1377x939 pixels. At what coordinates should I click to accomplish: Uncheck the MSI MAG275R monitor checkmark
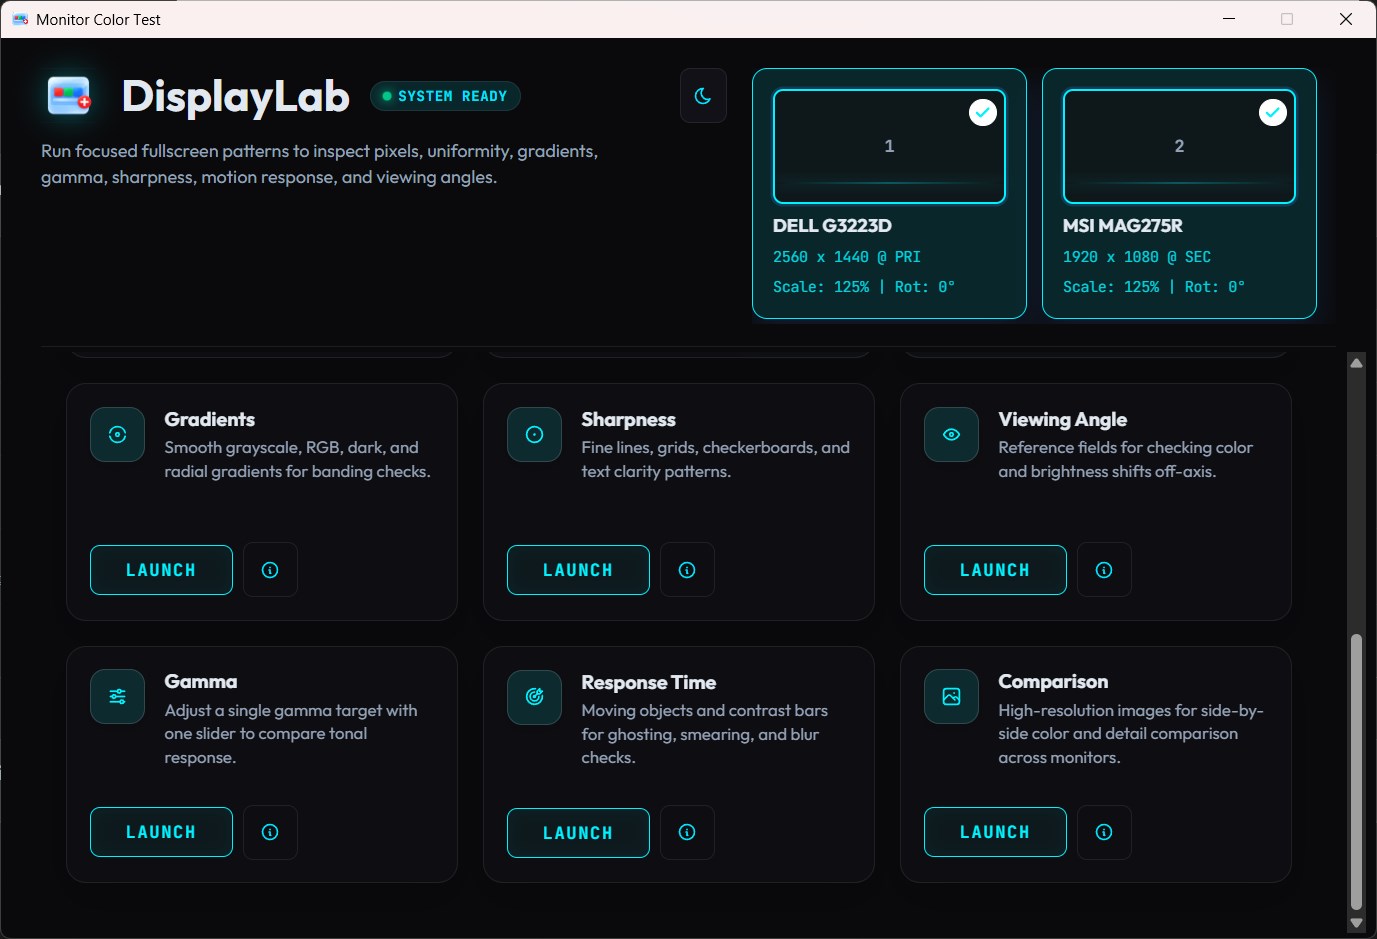click(x=1272, y=112)
